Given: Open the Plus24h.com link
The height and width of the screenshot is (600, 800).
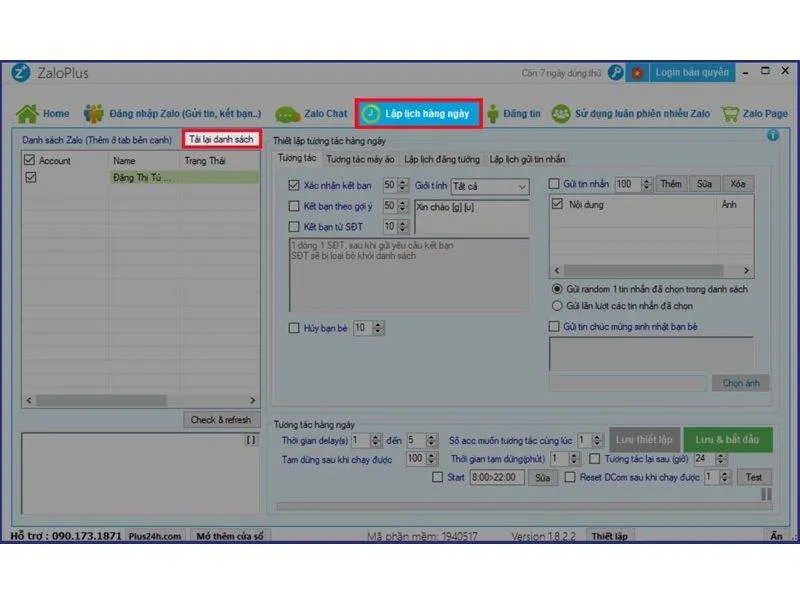Looking at the screenshot, I should click(x=155, y=536).
